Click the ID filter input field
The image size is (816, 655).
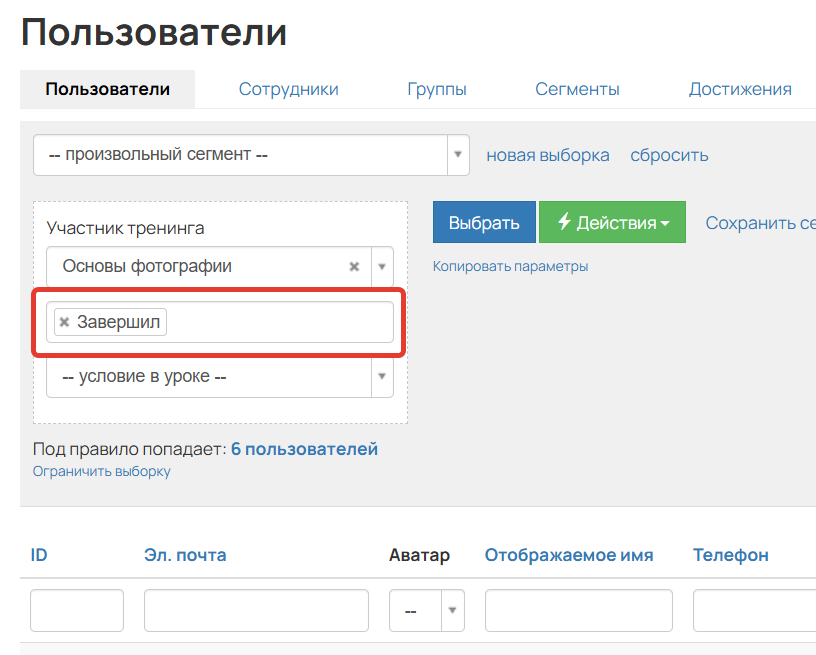tap(76, 610)
